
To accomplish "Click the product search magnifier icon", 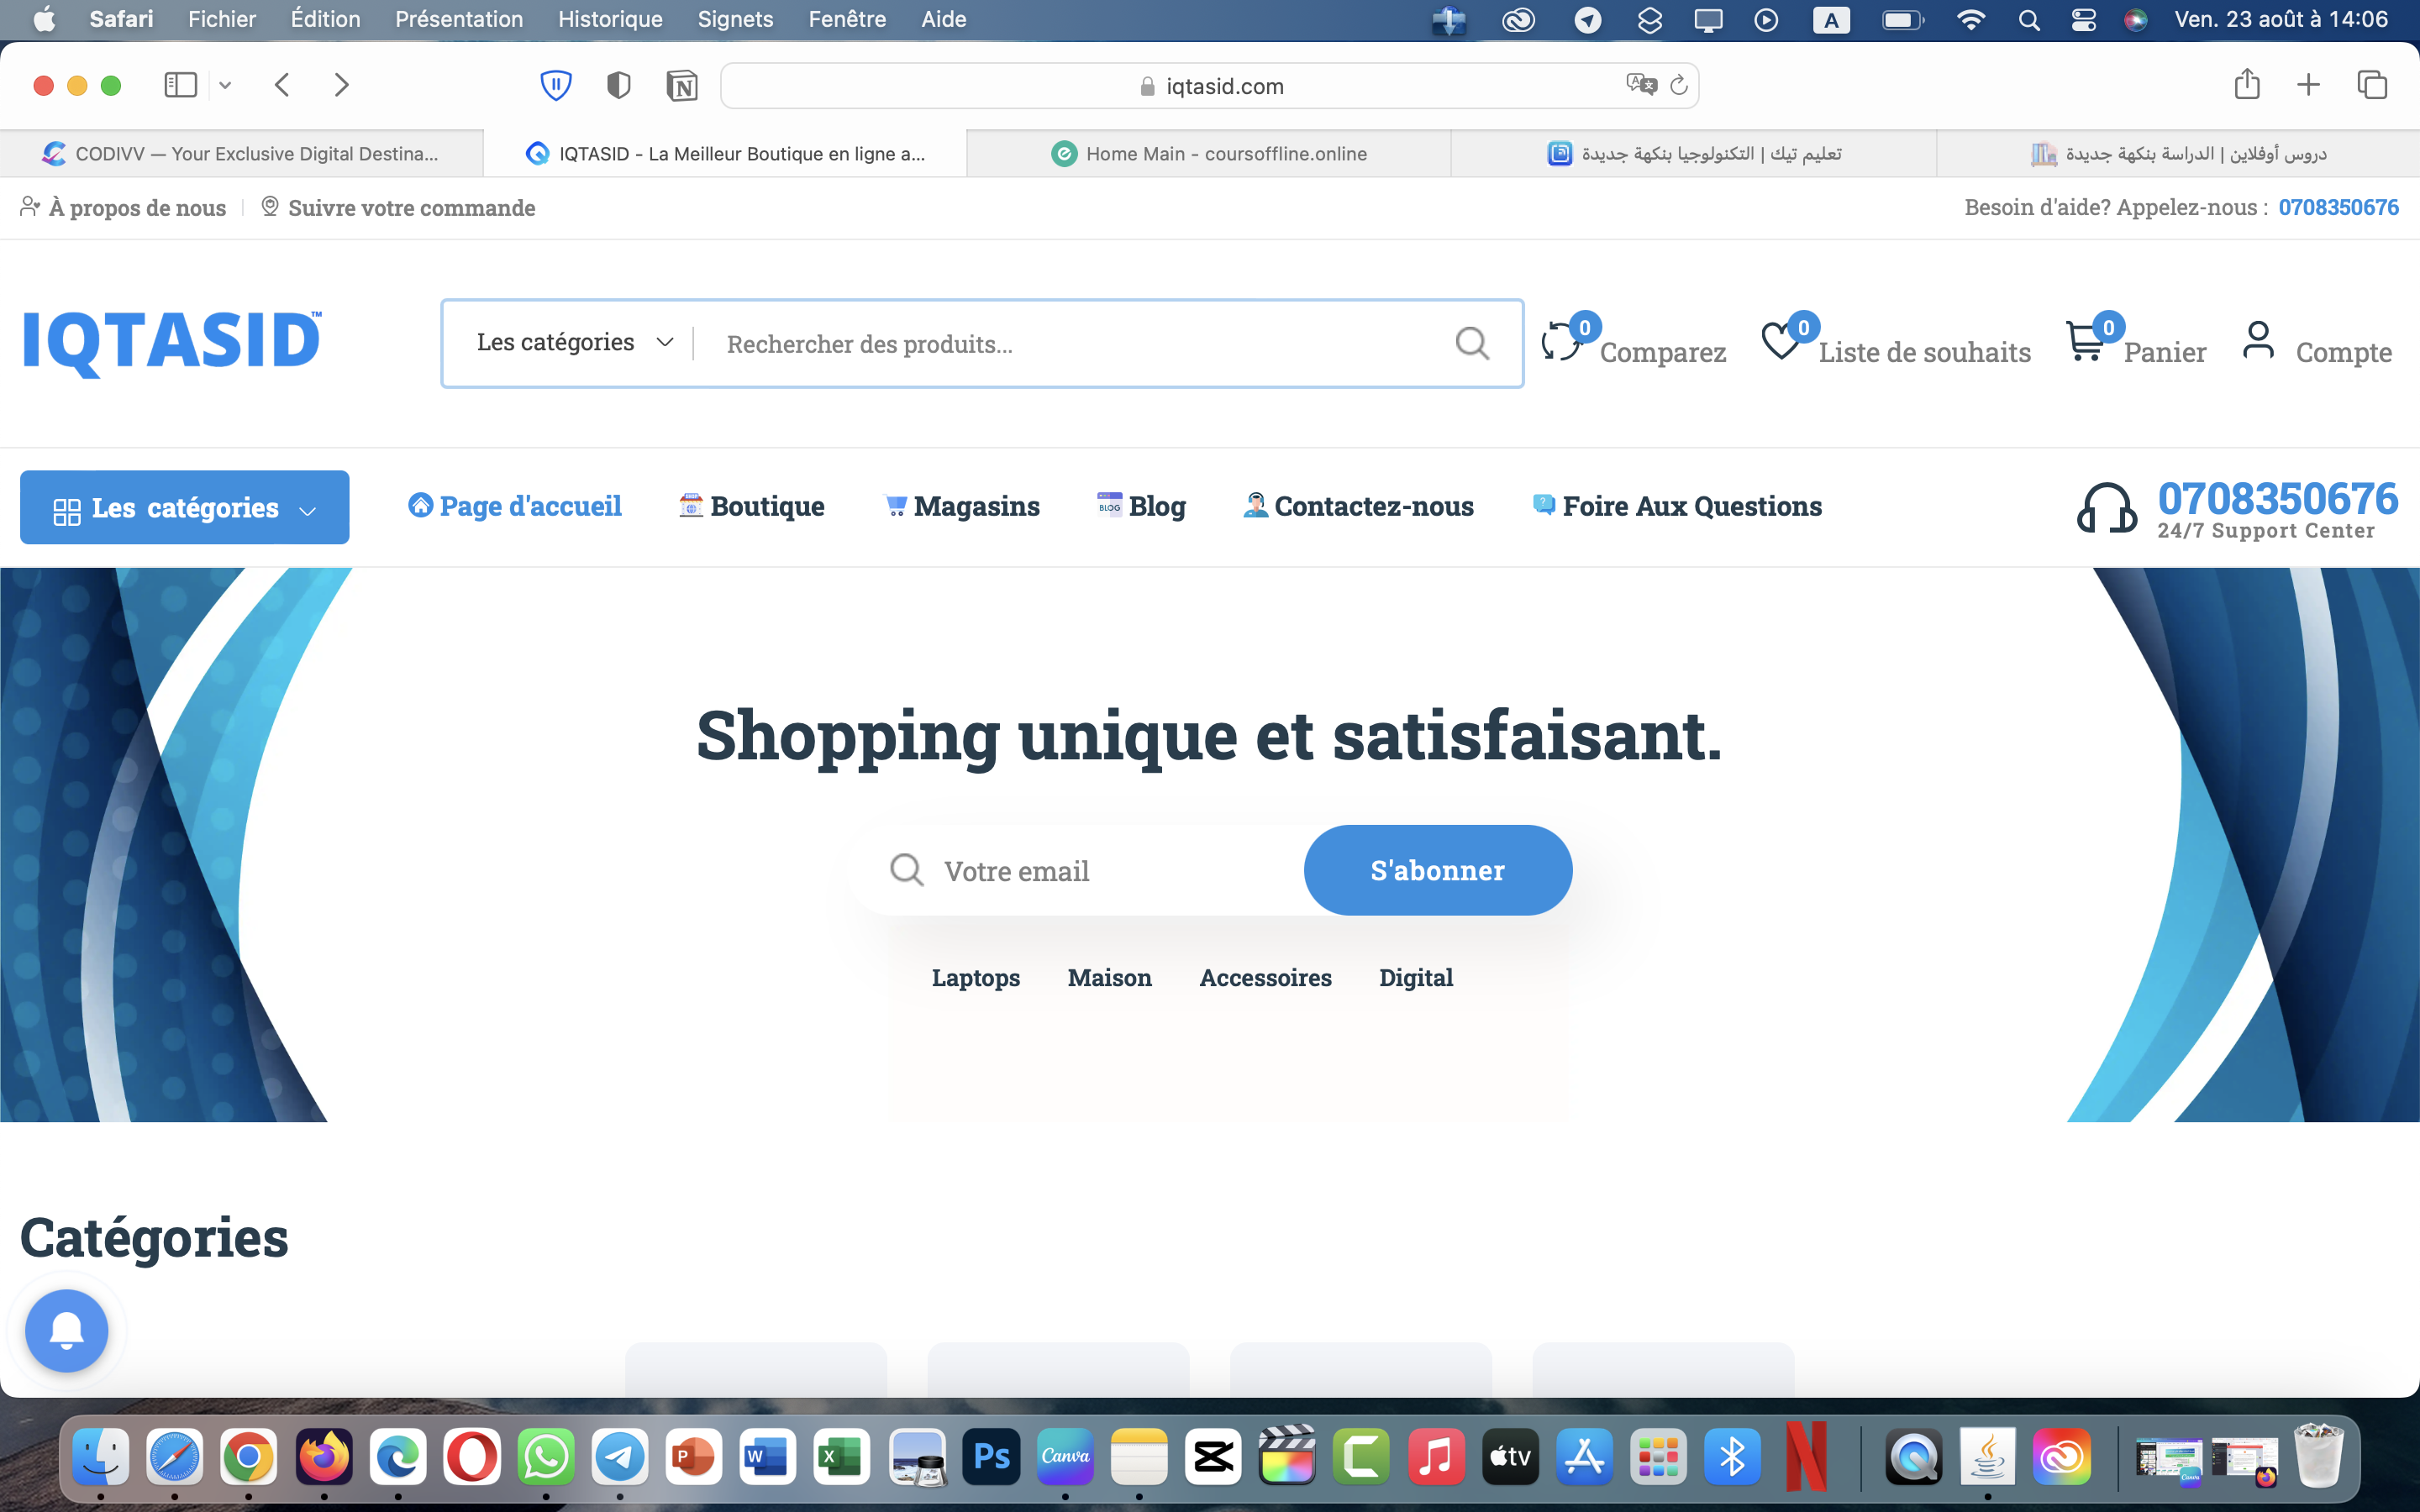I will click(1472, 344).
